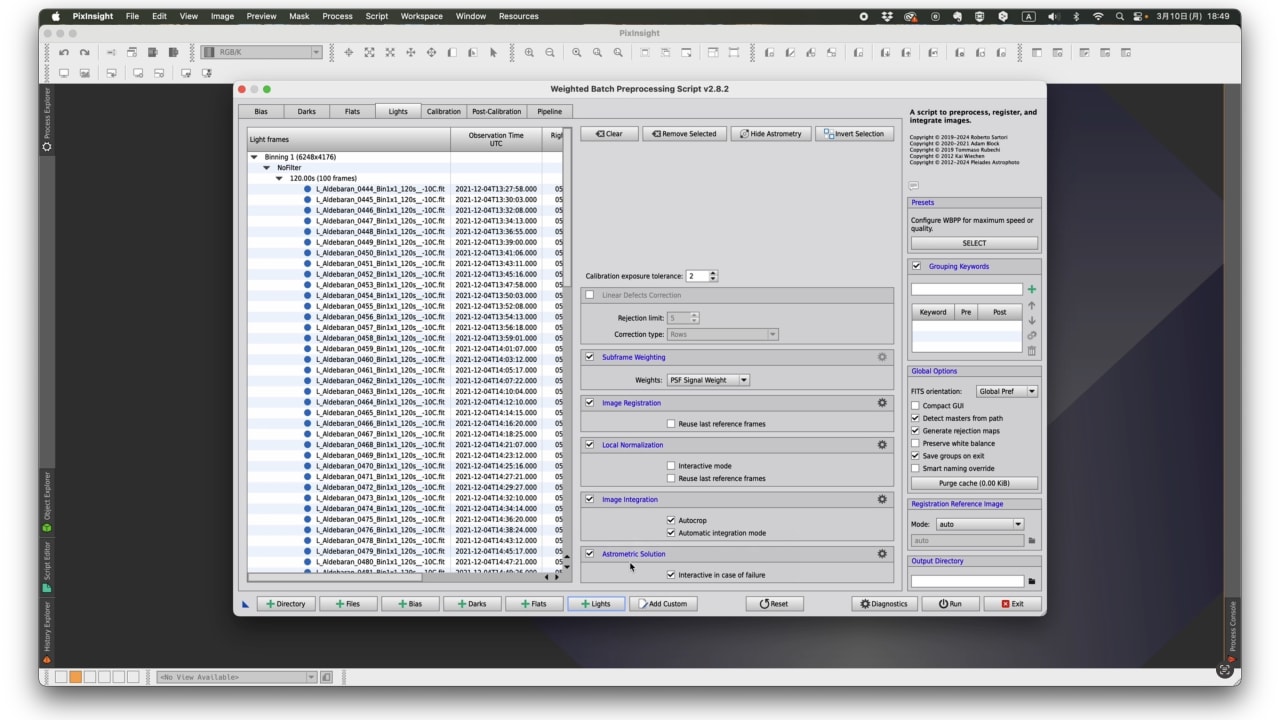Enable Linear Defects Correction checkbox

click(x=590, y=295)
